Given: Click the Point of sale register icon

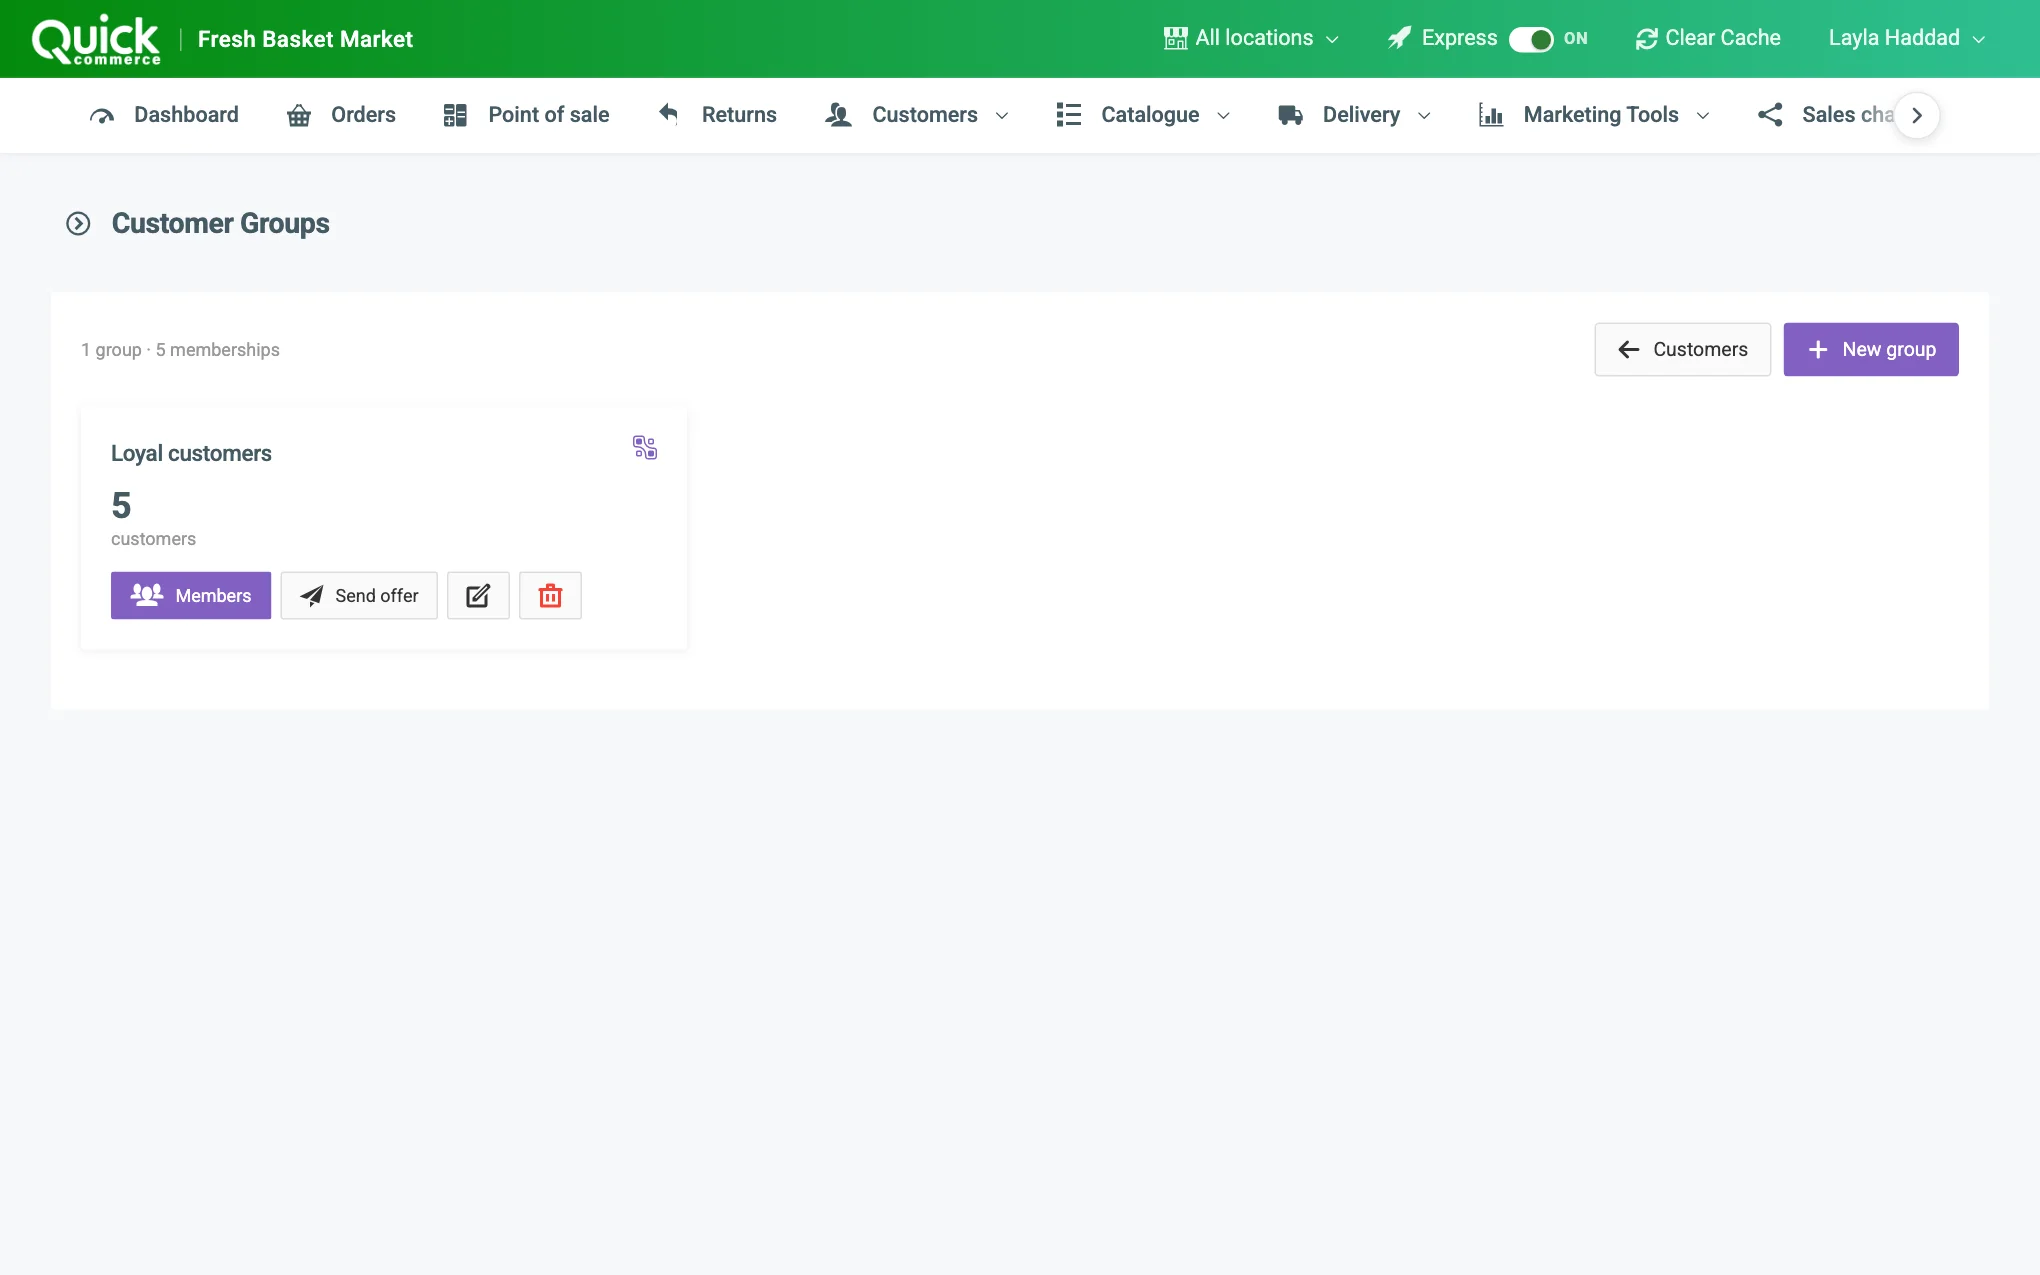Looking at the screenshot, I should pos(455,115).
